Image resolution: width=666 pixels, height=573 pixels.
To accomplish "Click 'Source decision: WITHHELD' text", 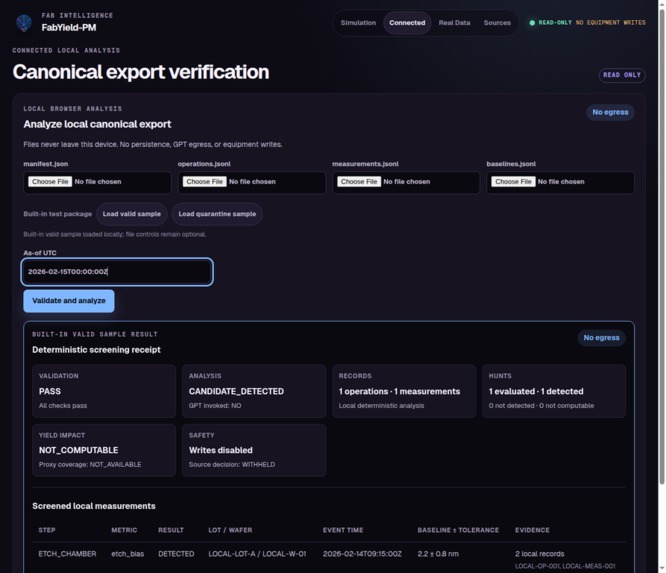I will click(232, 465).
